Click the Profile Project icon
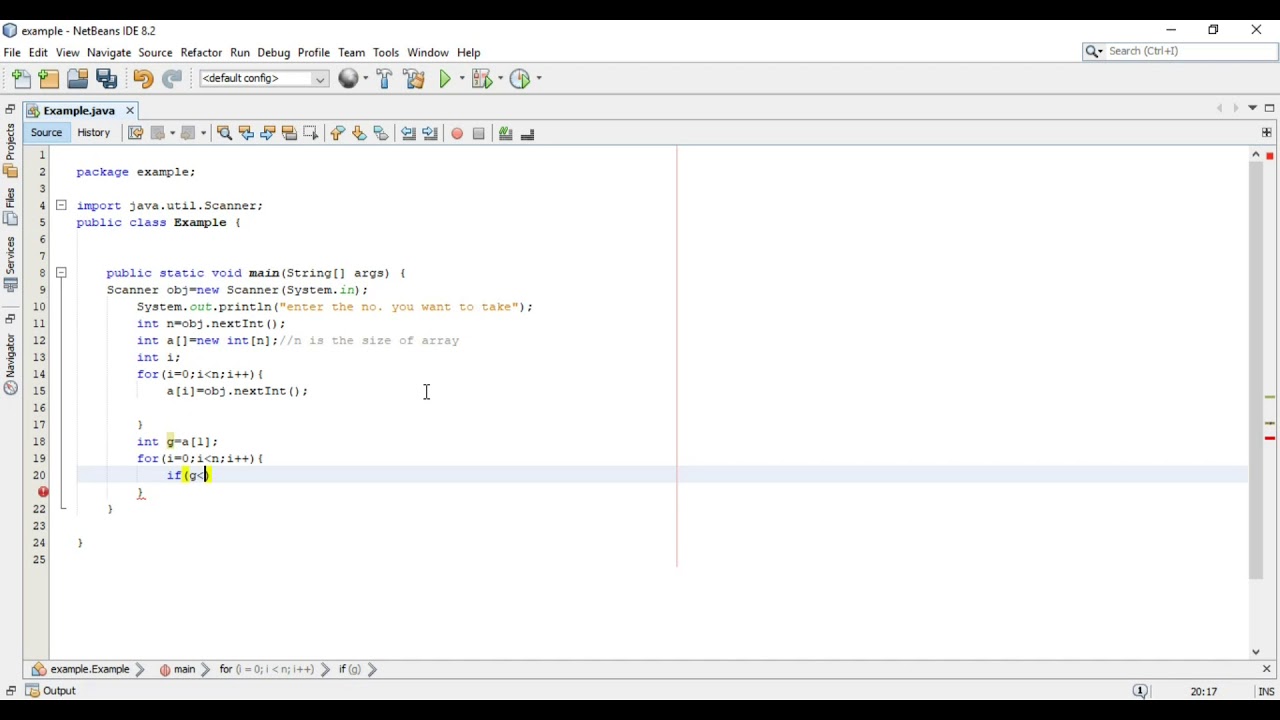 coord(521,78)
